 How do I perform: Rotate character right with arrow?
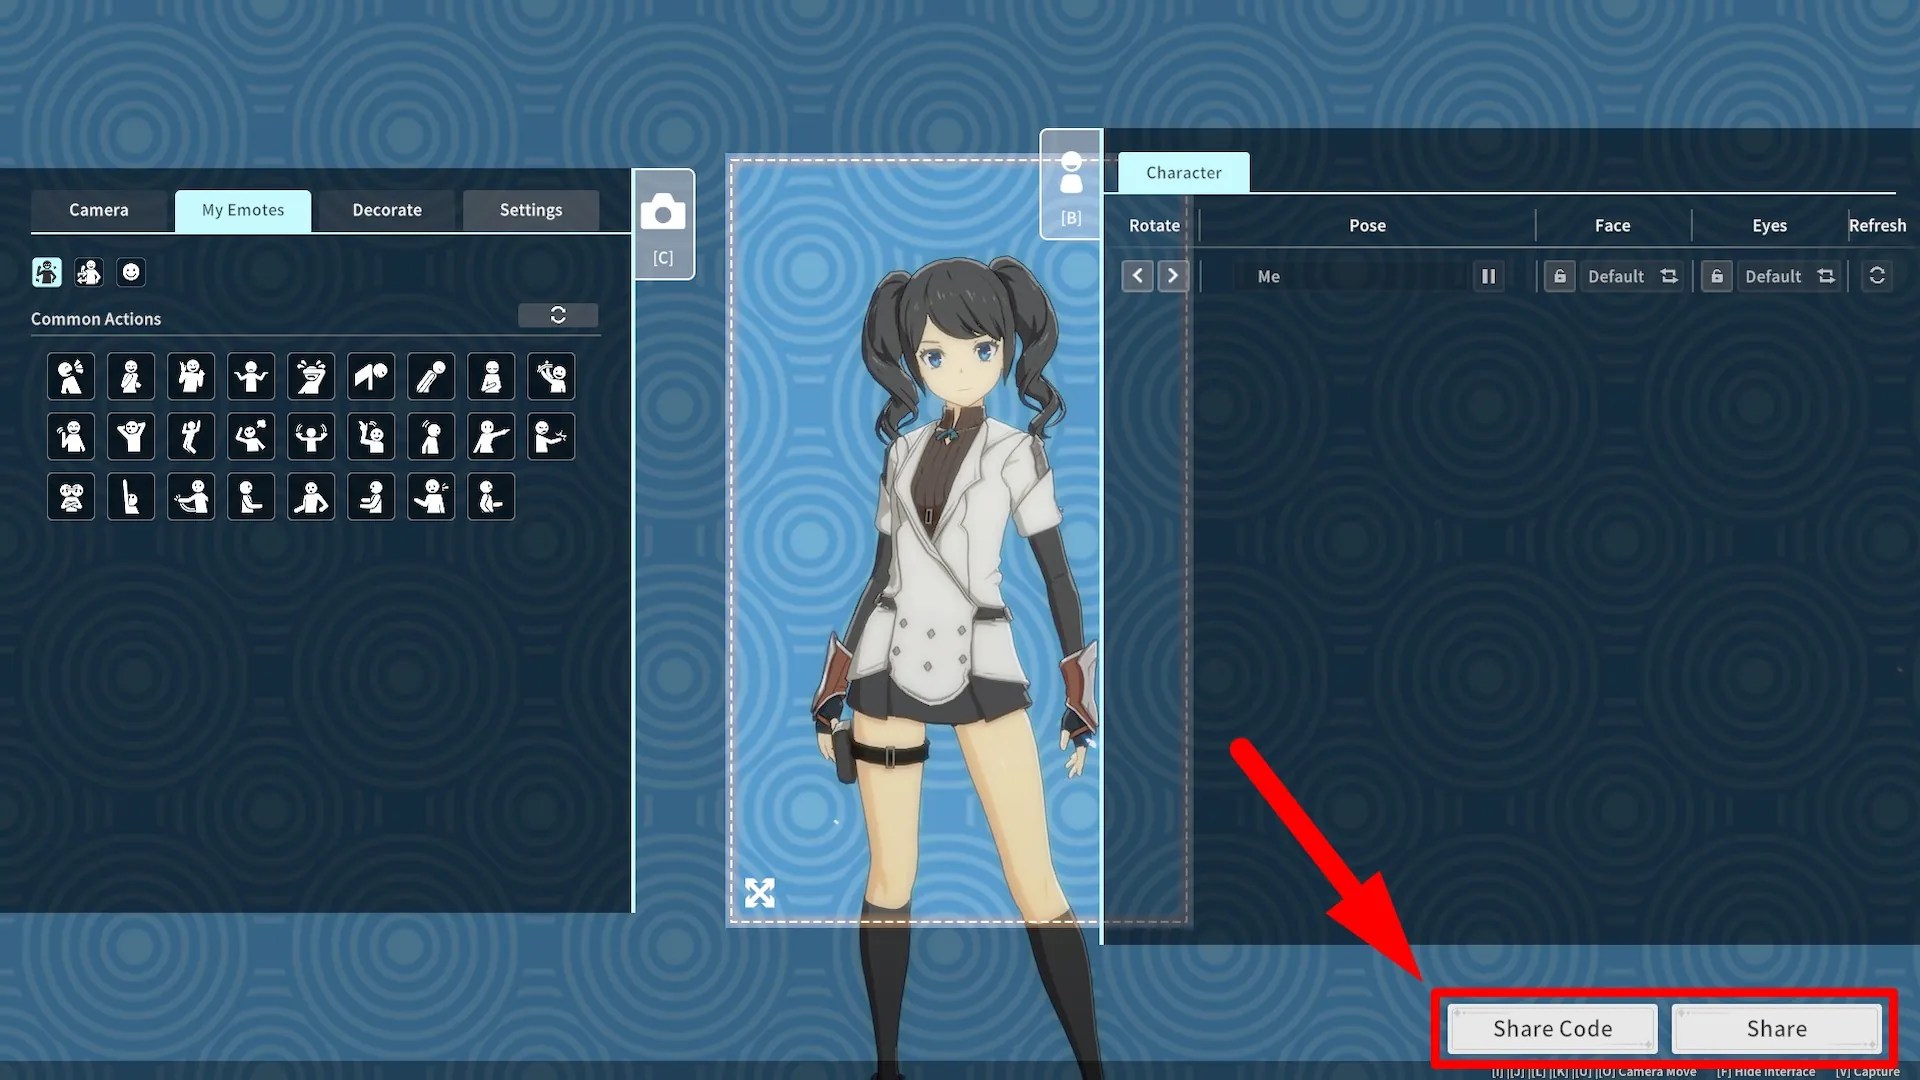tap(1173, 276)
